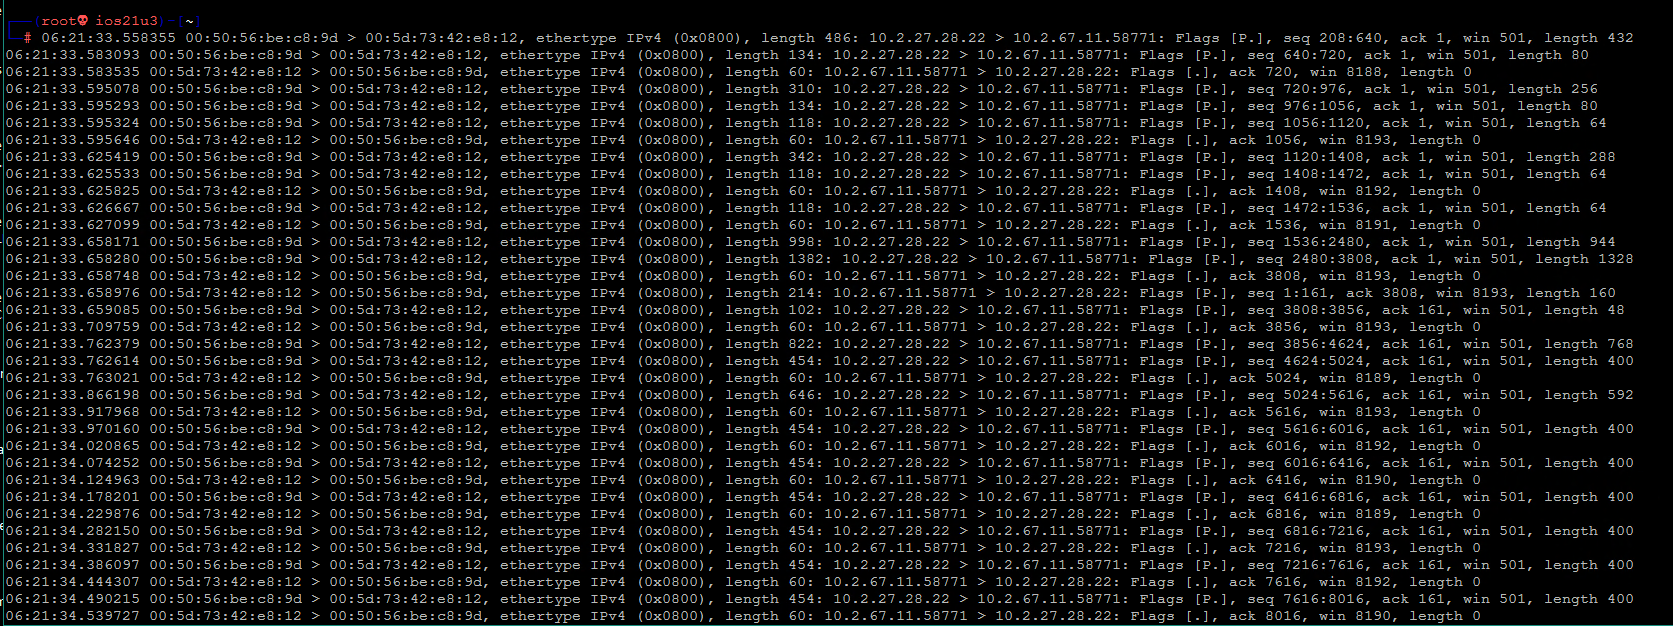This screenshot has width=1673, height=626.
Task: Click 'seq 1:161' sequence range
Action: click(1291, 293)
